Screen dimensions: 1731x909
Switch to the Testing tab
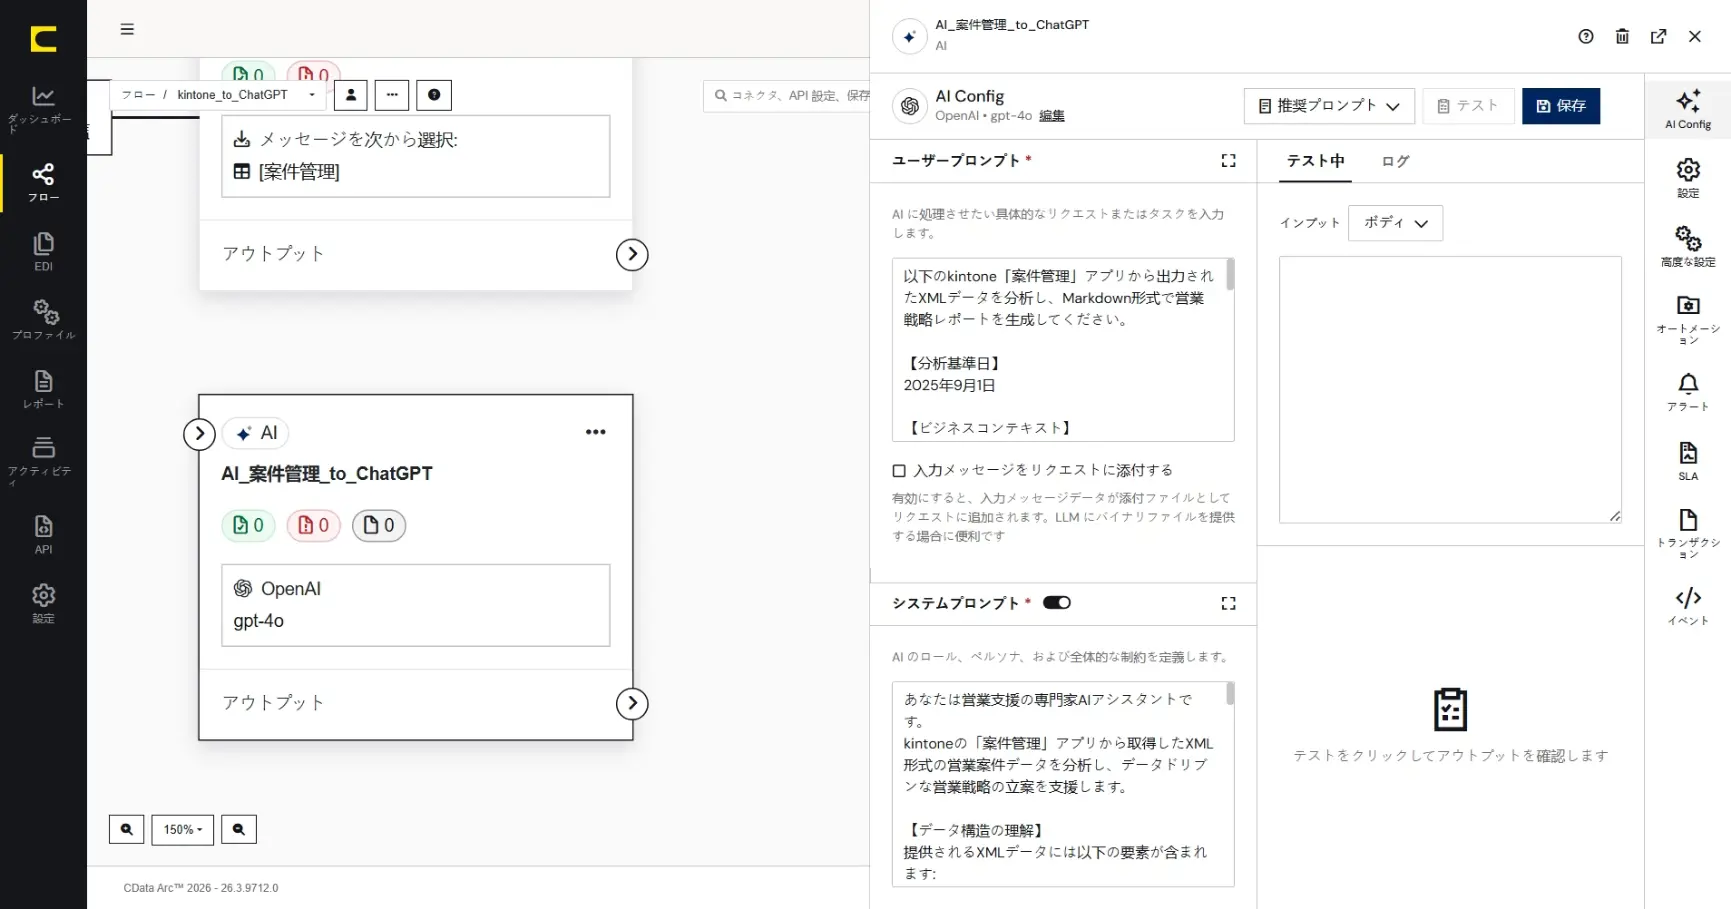pyautogui.click(x=1315, y=161)
